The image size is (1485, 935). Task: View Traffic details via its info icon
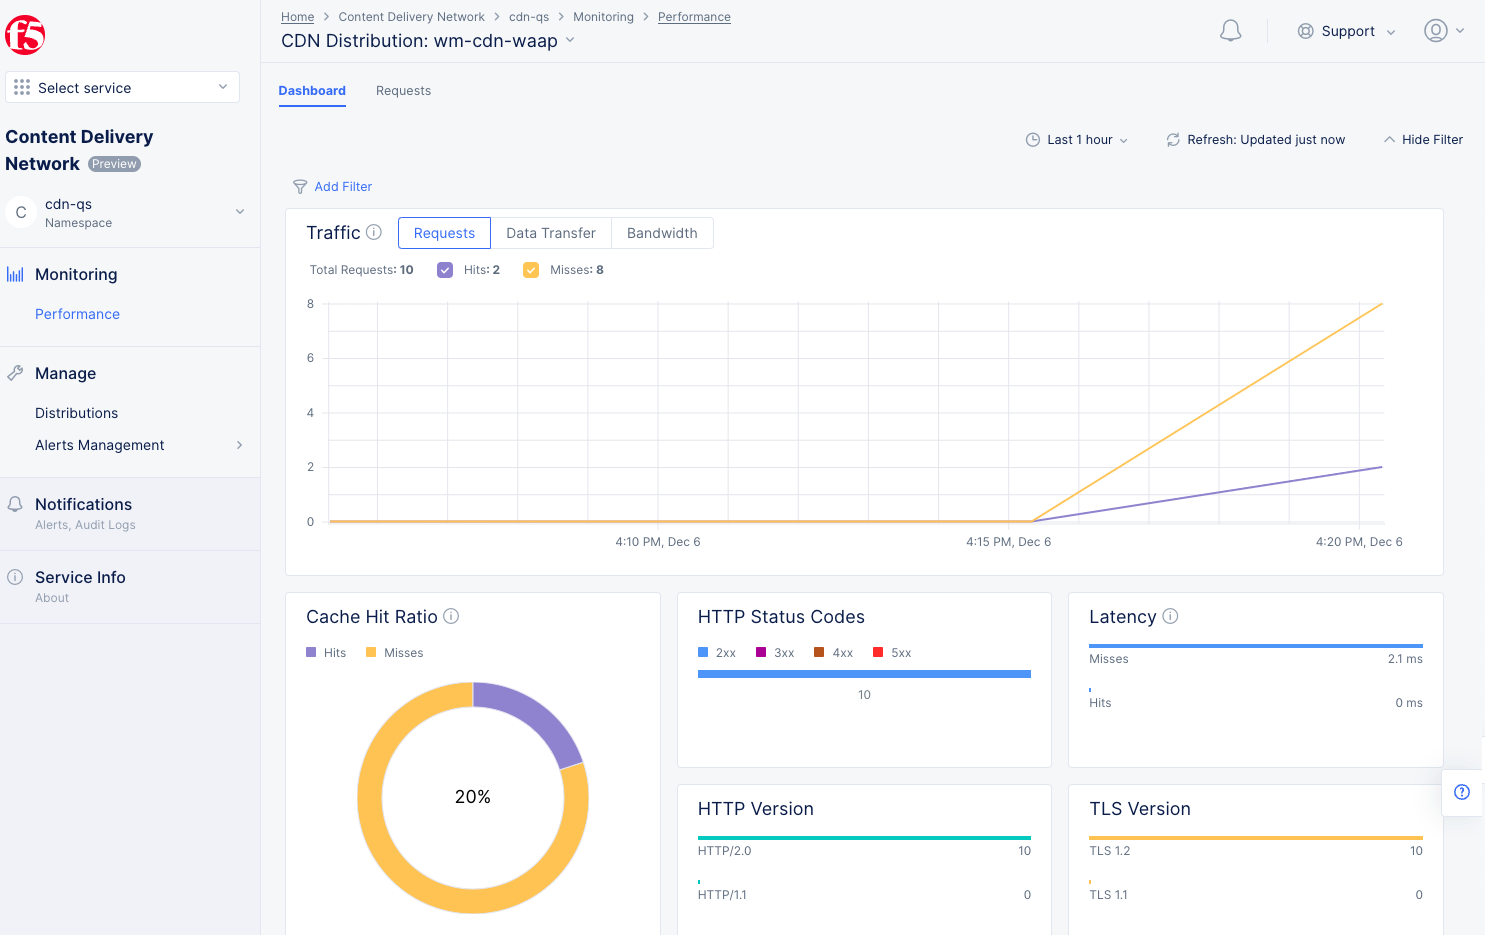click(373, 231)
